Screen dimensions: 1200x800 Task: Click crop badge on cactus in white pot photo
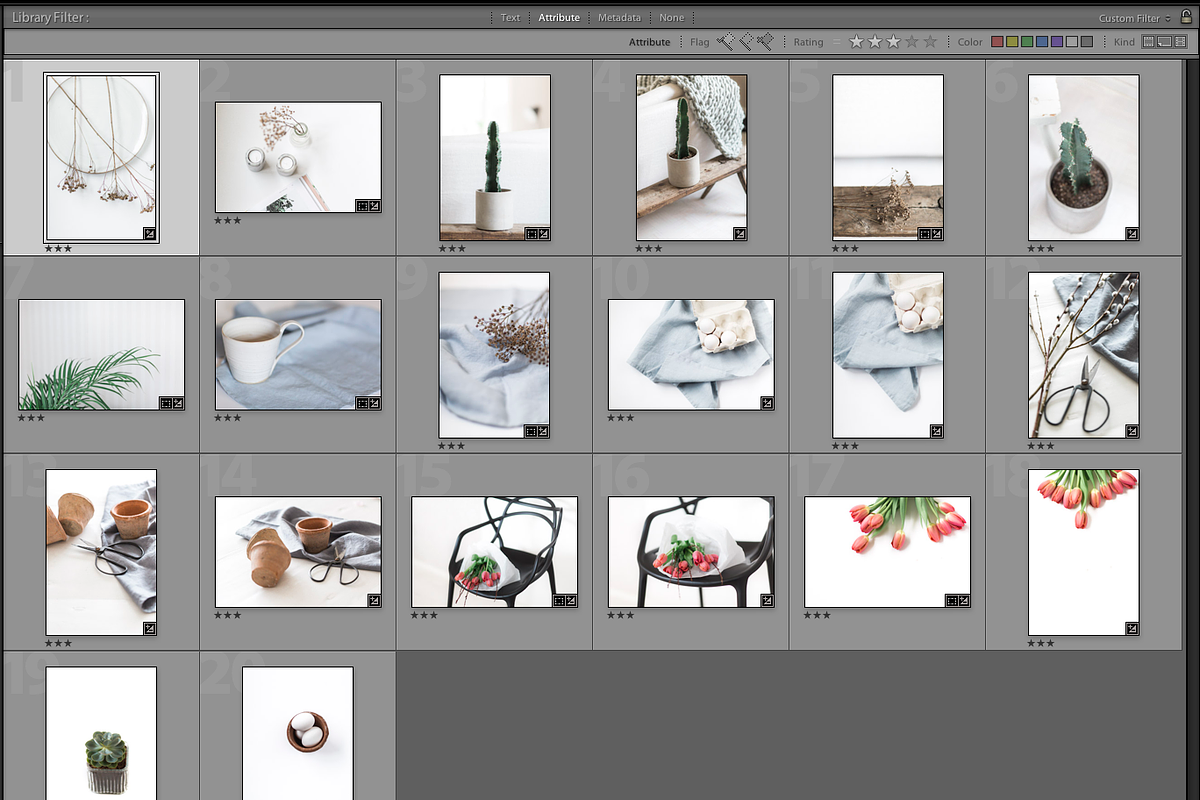point(531,234)
